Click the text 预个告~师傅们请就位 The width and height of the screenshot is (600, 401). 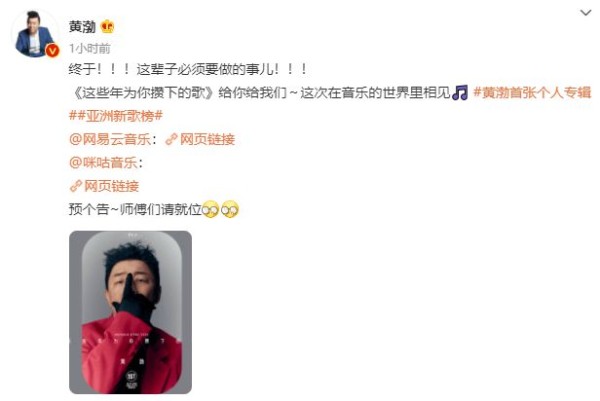click(135, 210)
